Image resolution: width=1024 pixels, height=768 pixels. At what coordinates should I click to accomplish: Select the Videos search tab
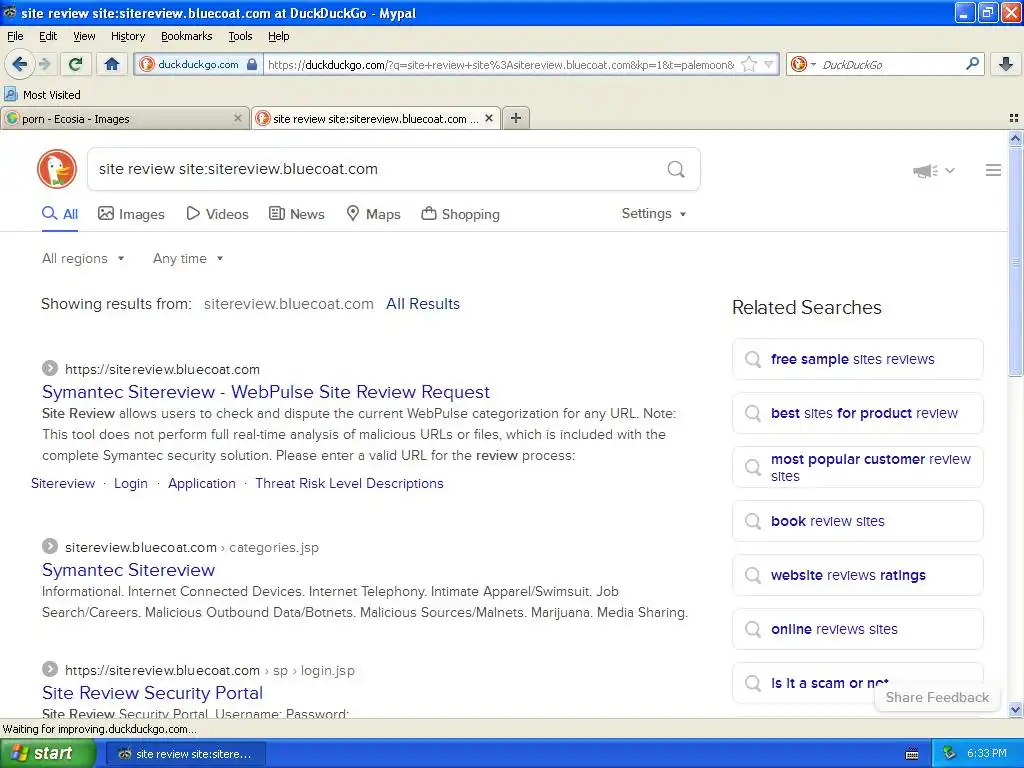coord(217,214)
